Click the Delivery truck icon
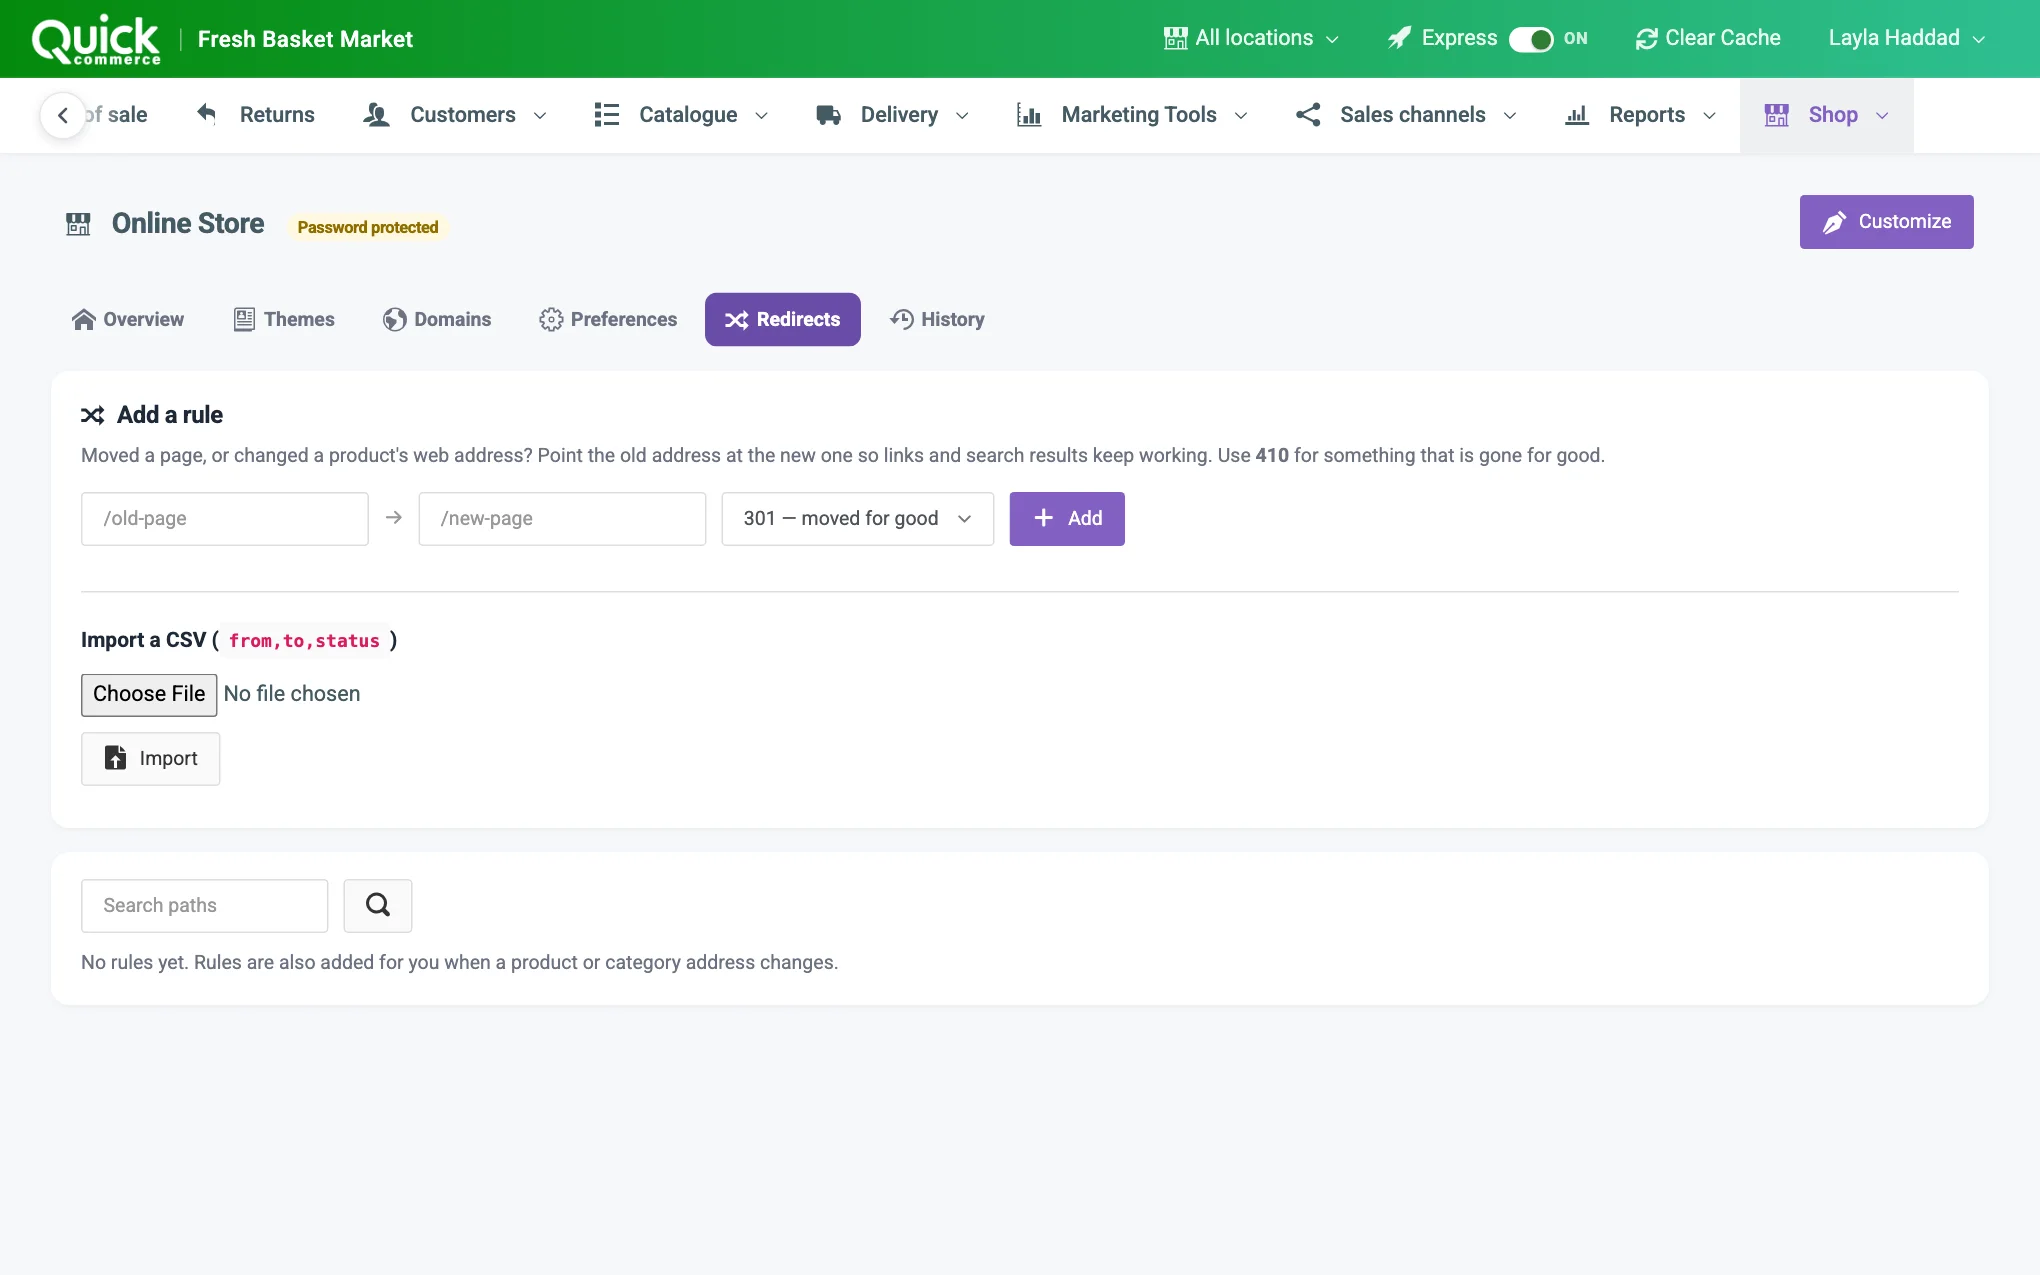The image size is (2040, 1275). point(828,115)
